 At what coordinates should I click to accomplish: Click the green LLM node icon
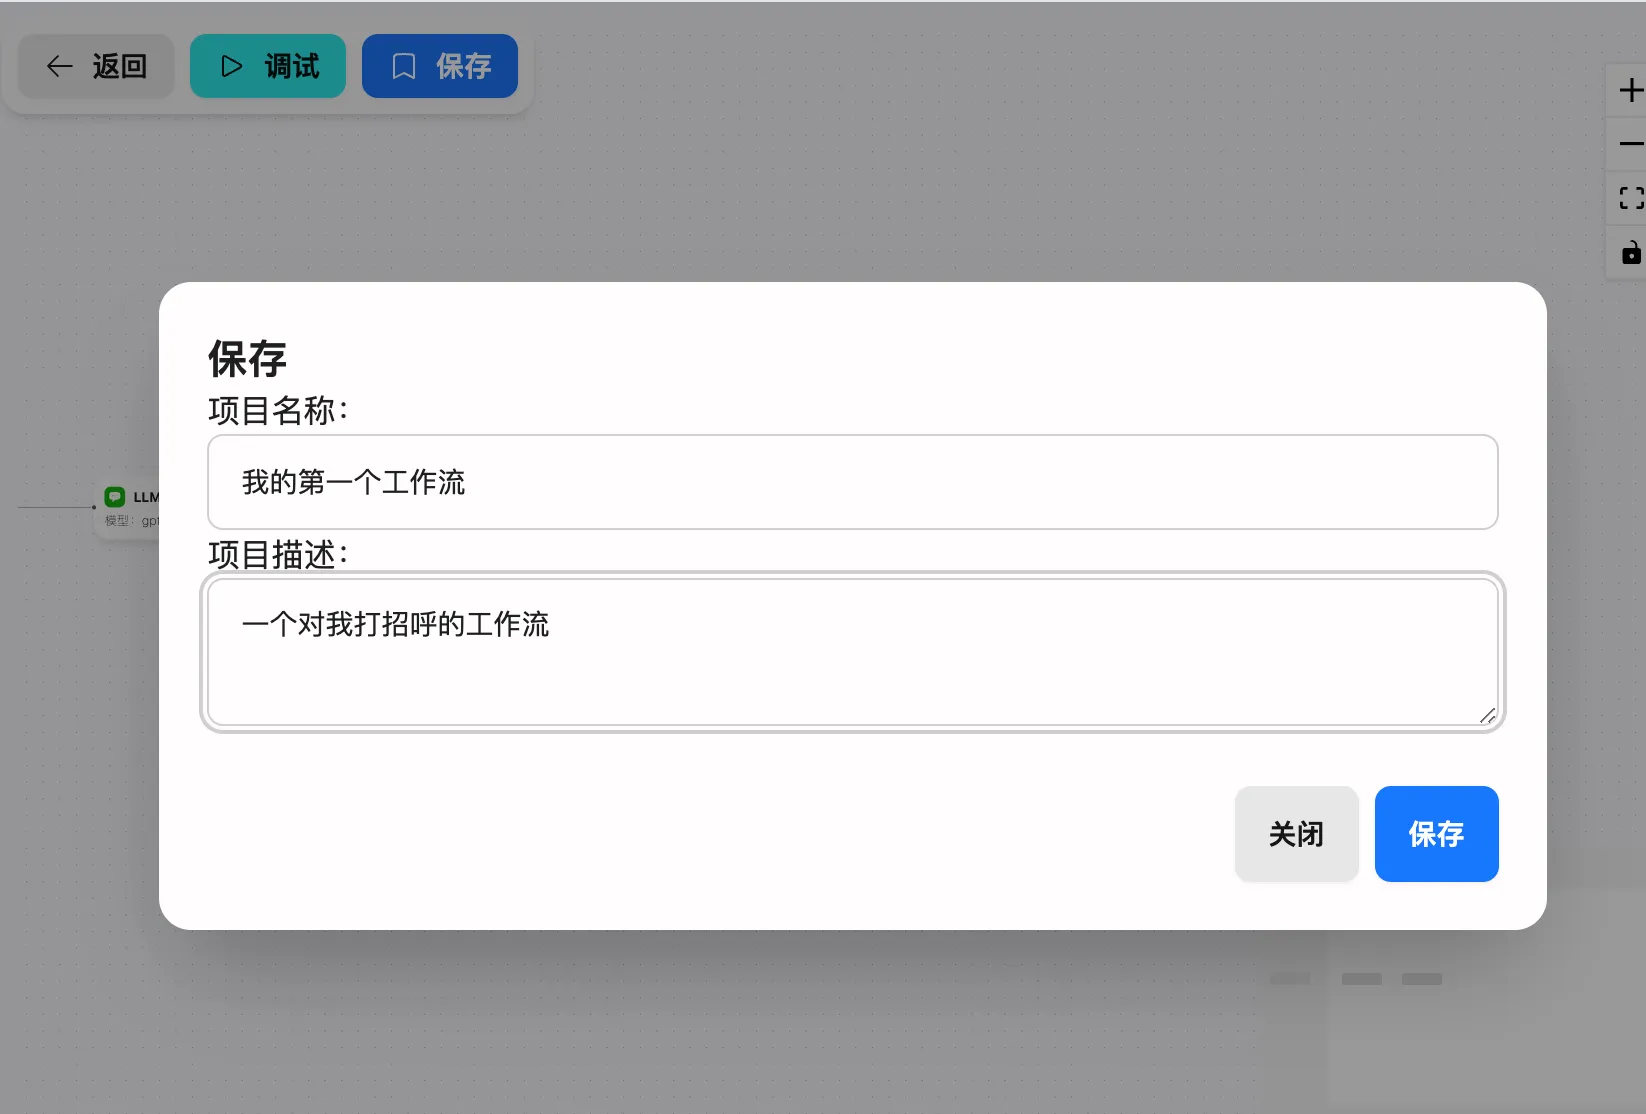[x=115, y=496]
